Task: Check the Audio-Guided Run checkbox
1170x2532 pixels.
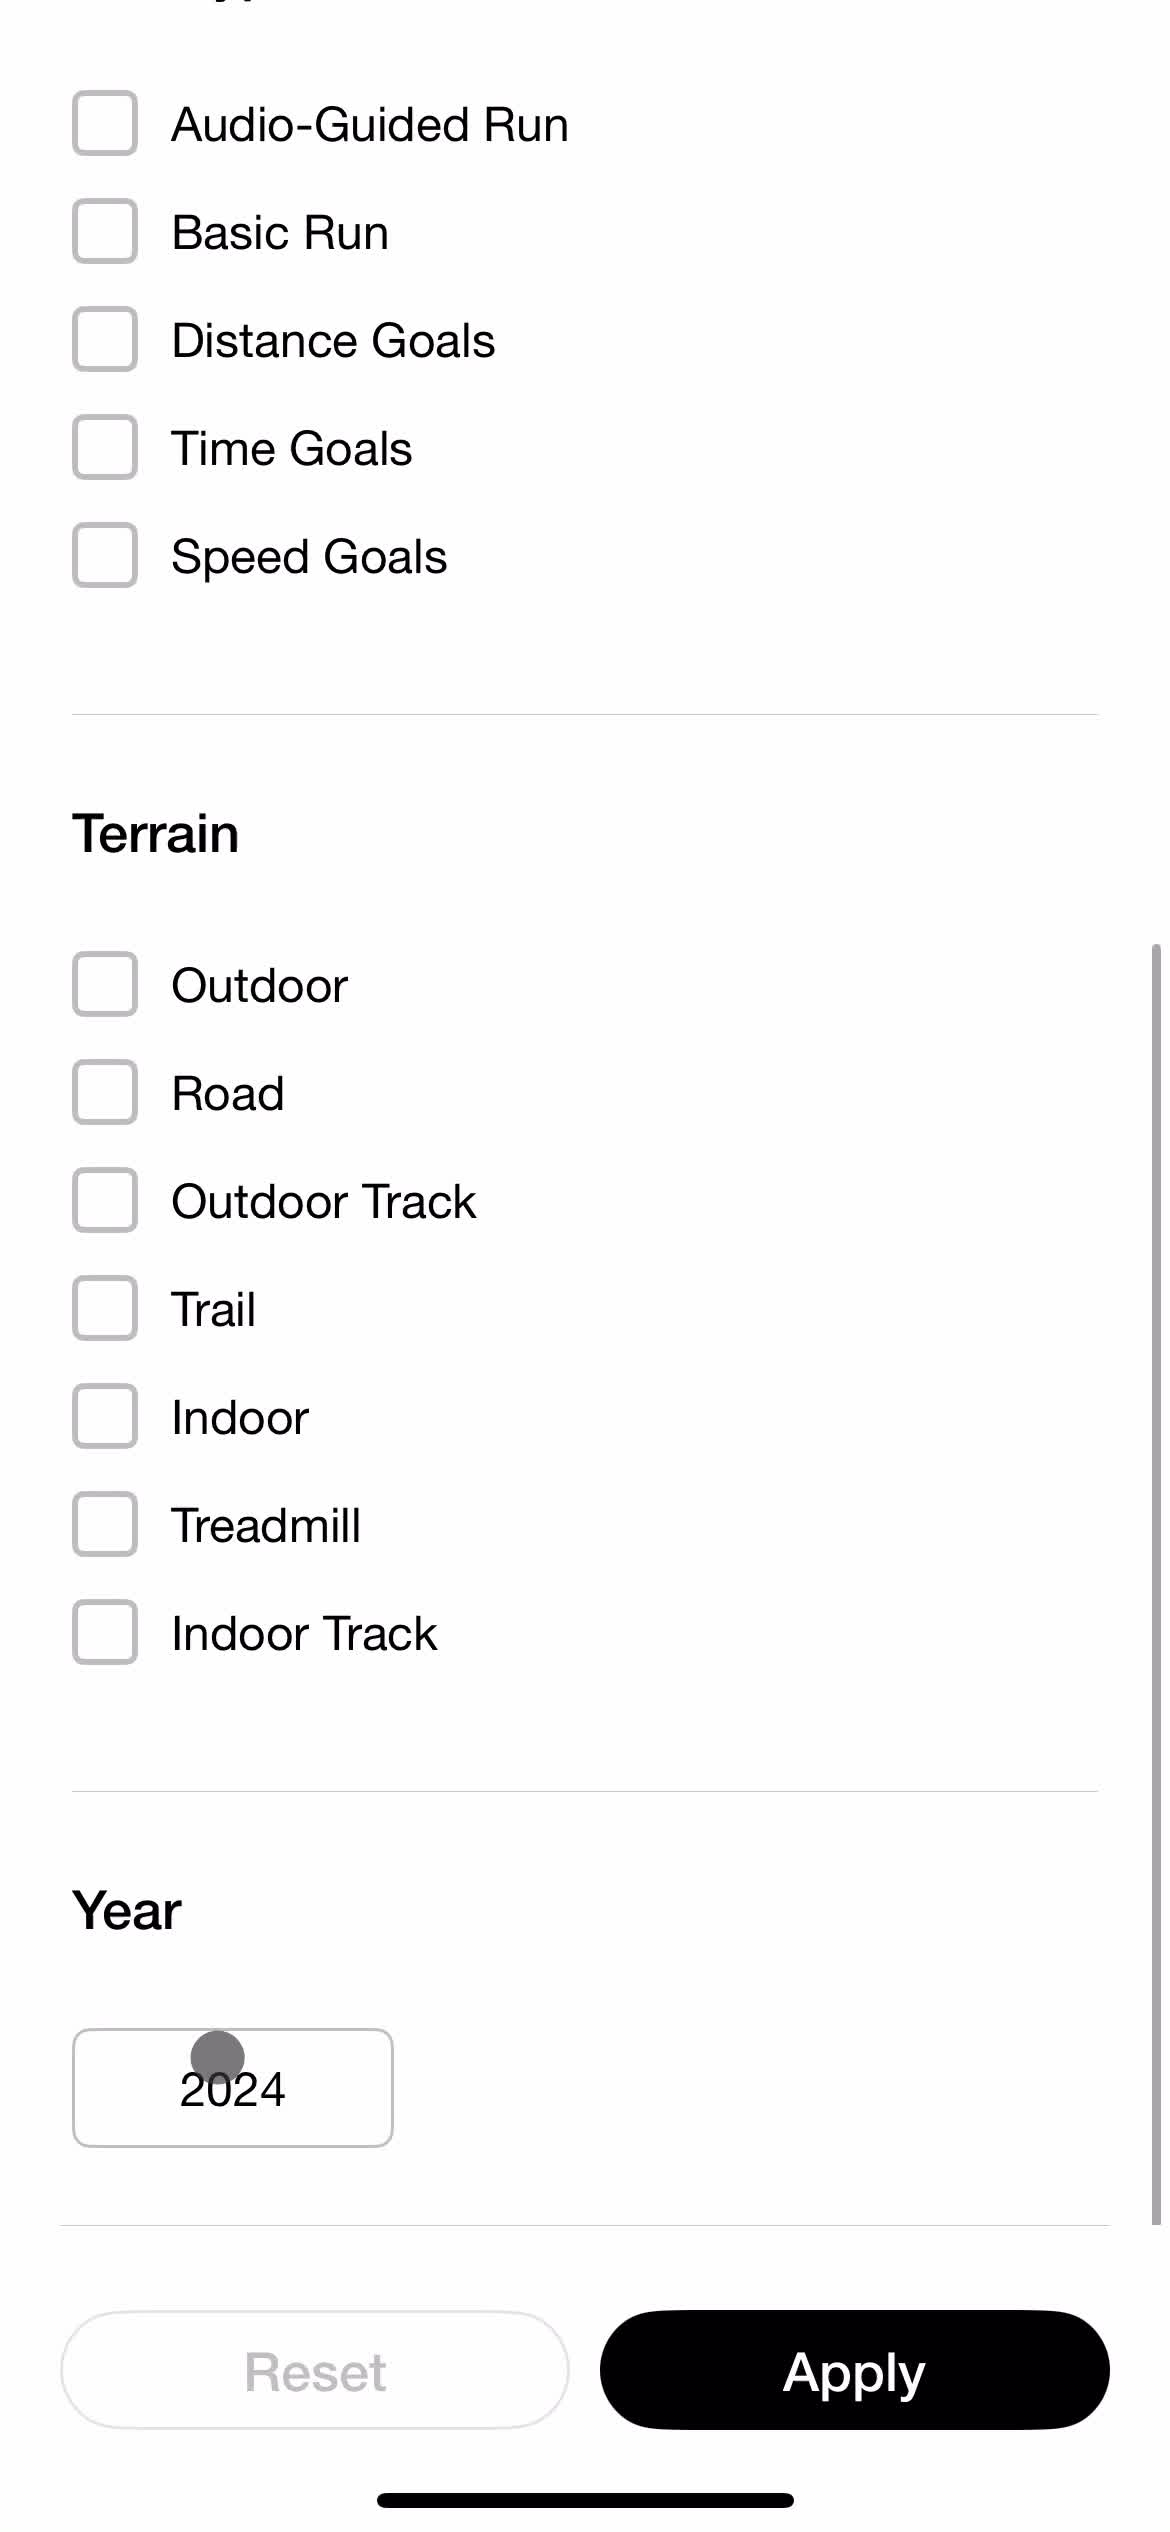Action: click(x=104, y=124)
